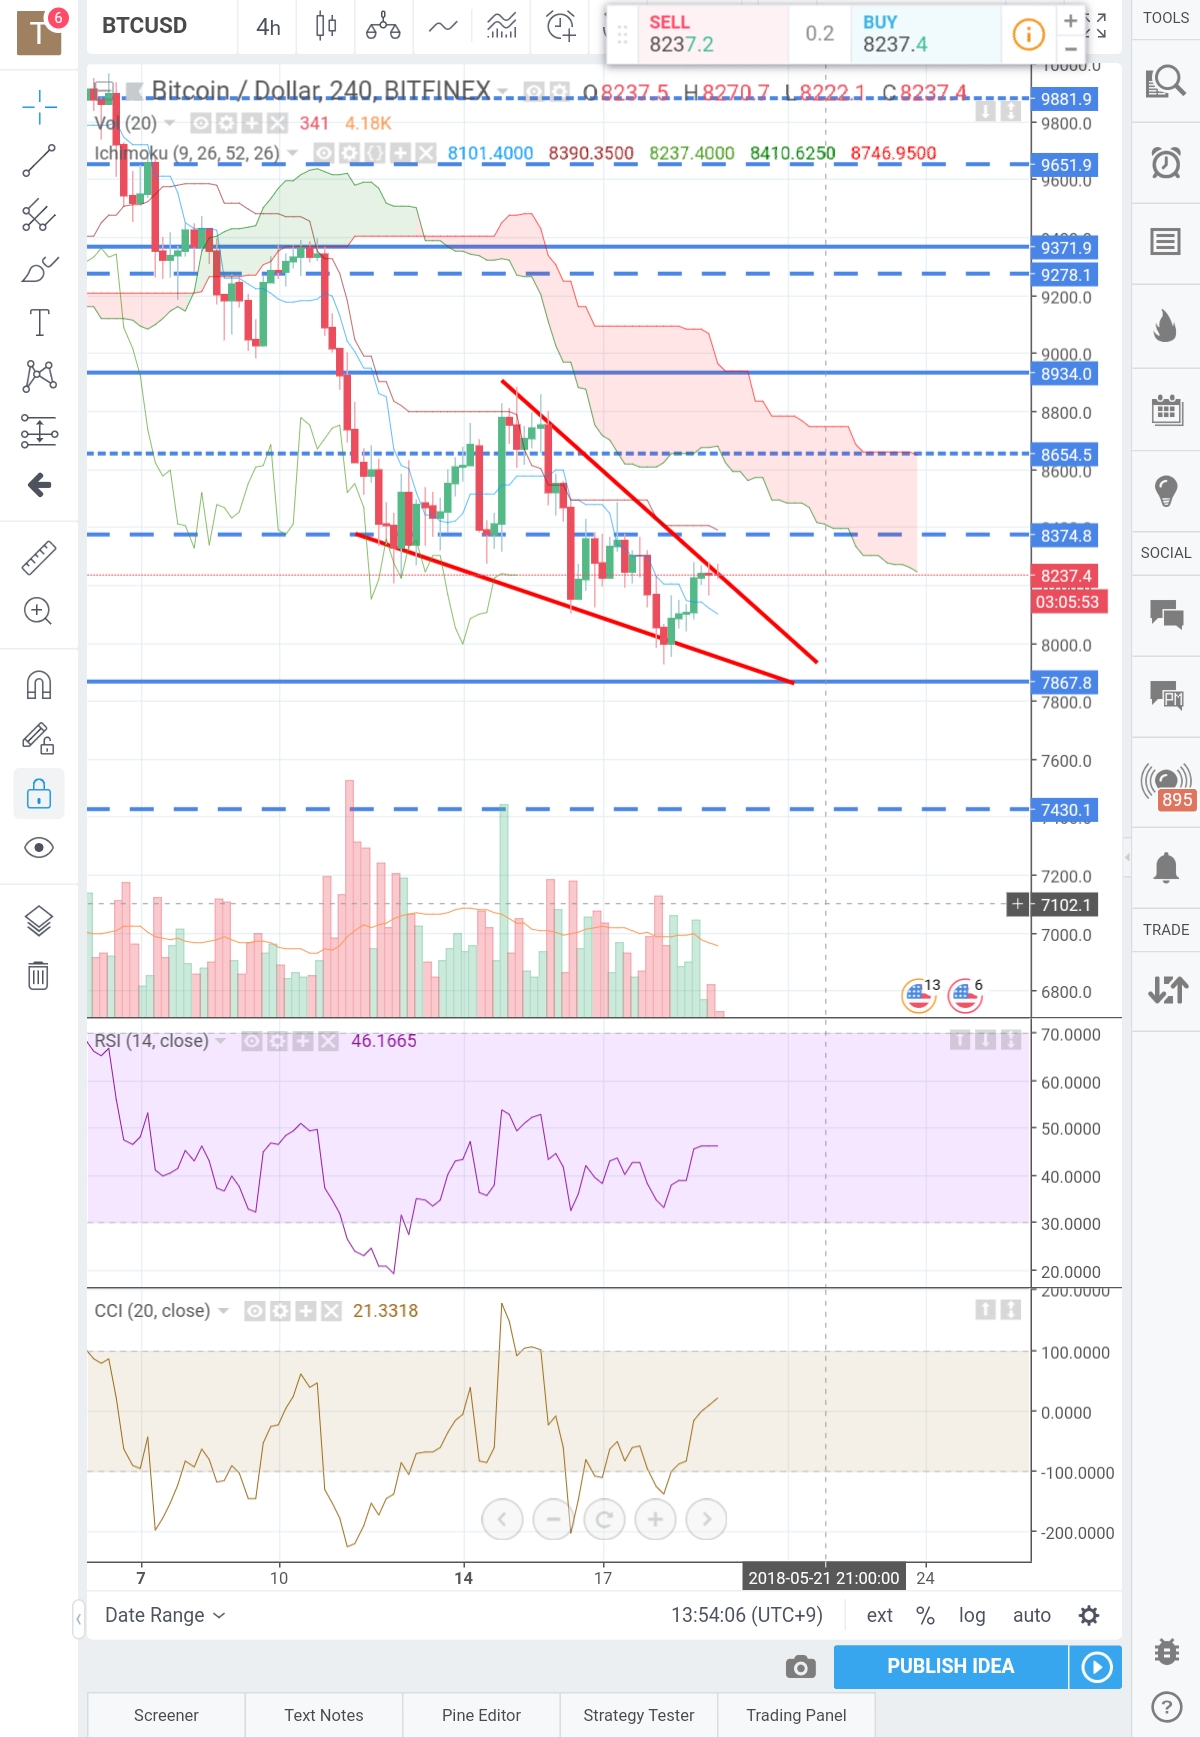Toggle stay in drawing mode

[x=39, y=739]
